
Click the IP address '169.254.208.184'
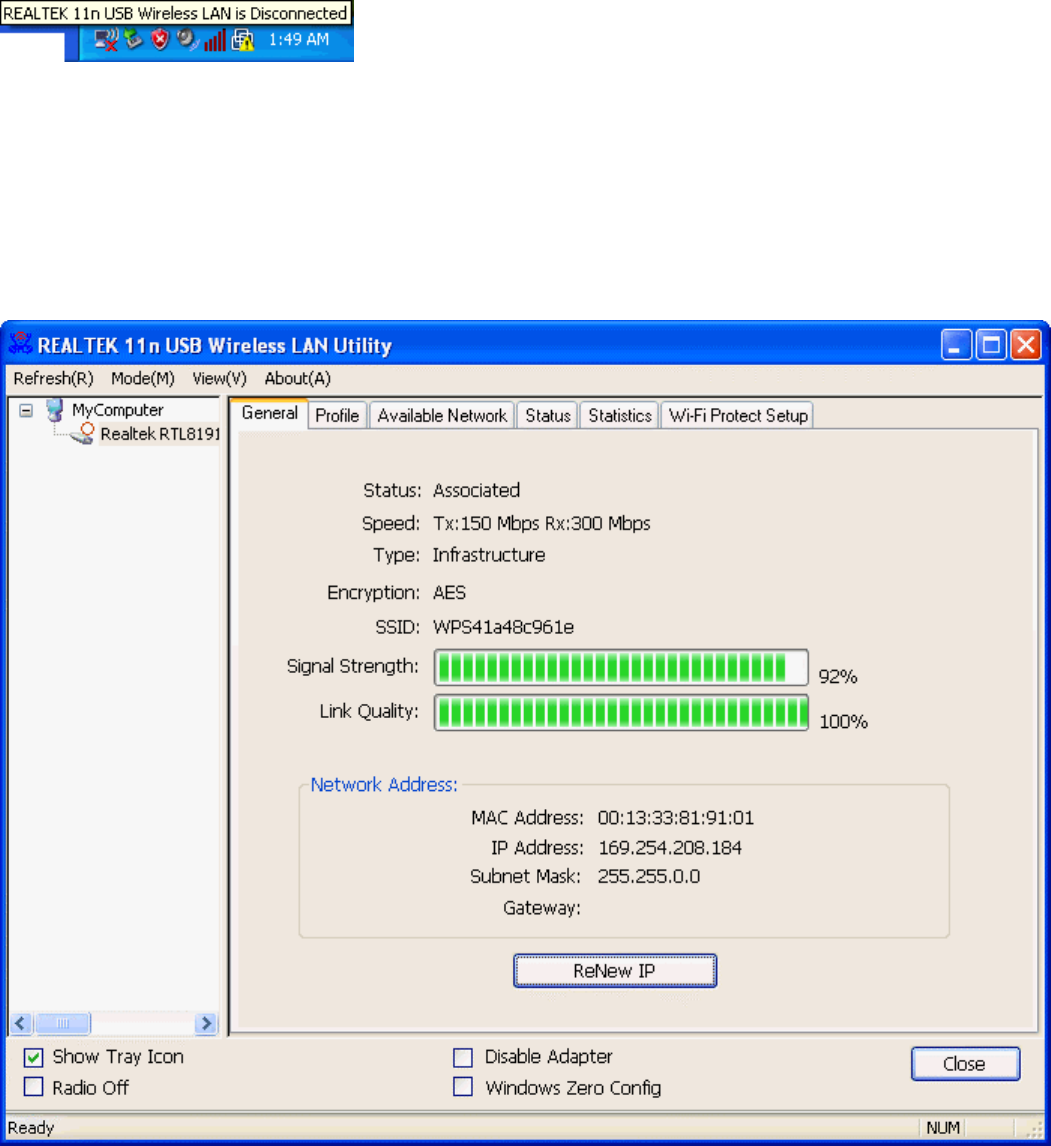(670, 848)
